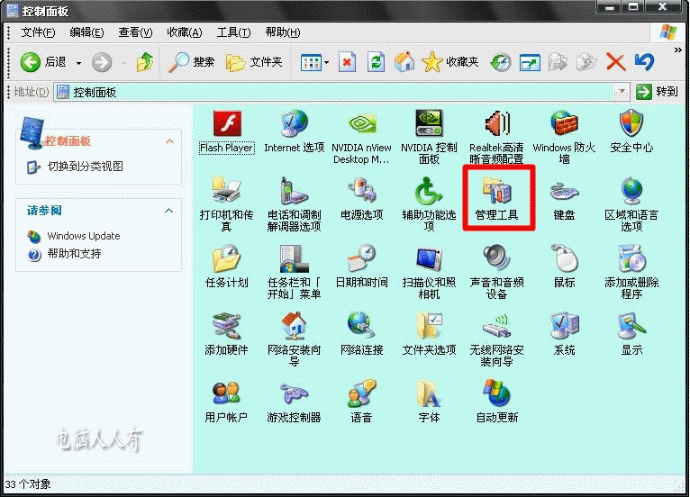
Task: Open the back history dropdown arrow
Action: click(78, 63)
